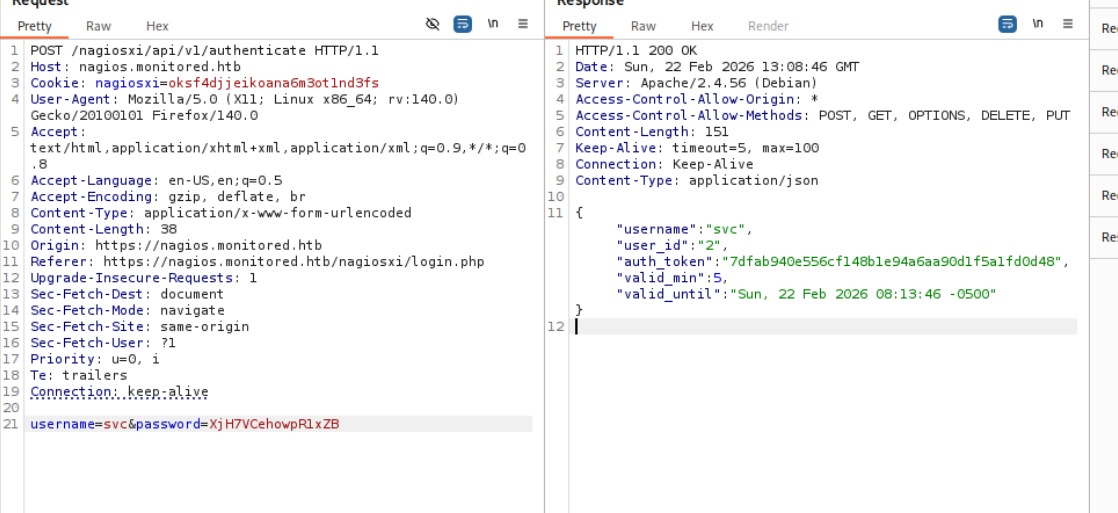Screen dimensions: 1118x513
Task: Switch the response to the Render tab
Action: pyautogui.click(x=768, y=26)
